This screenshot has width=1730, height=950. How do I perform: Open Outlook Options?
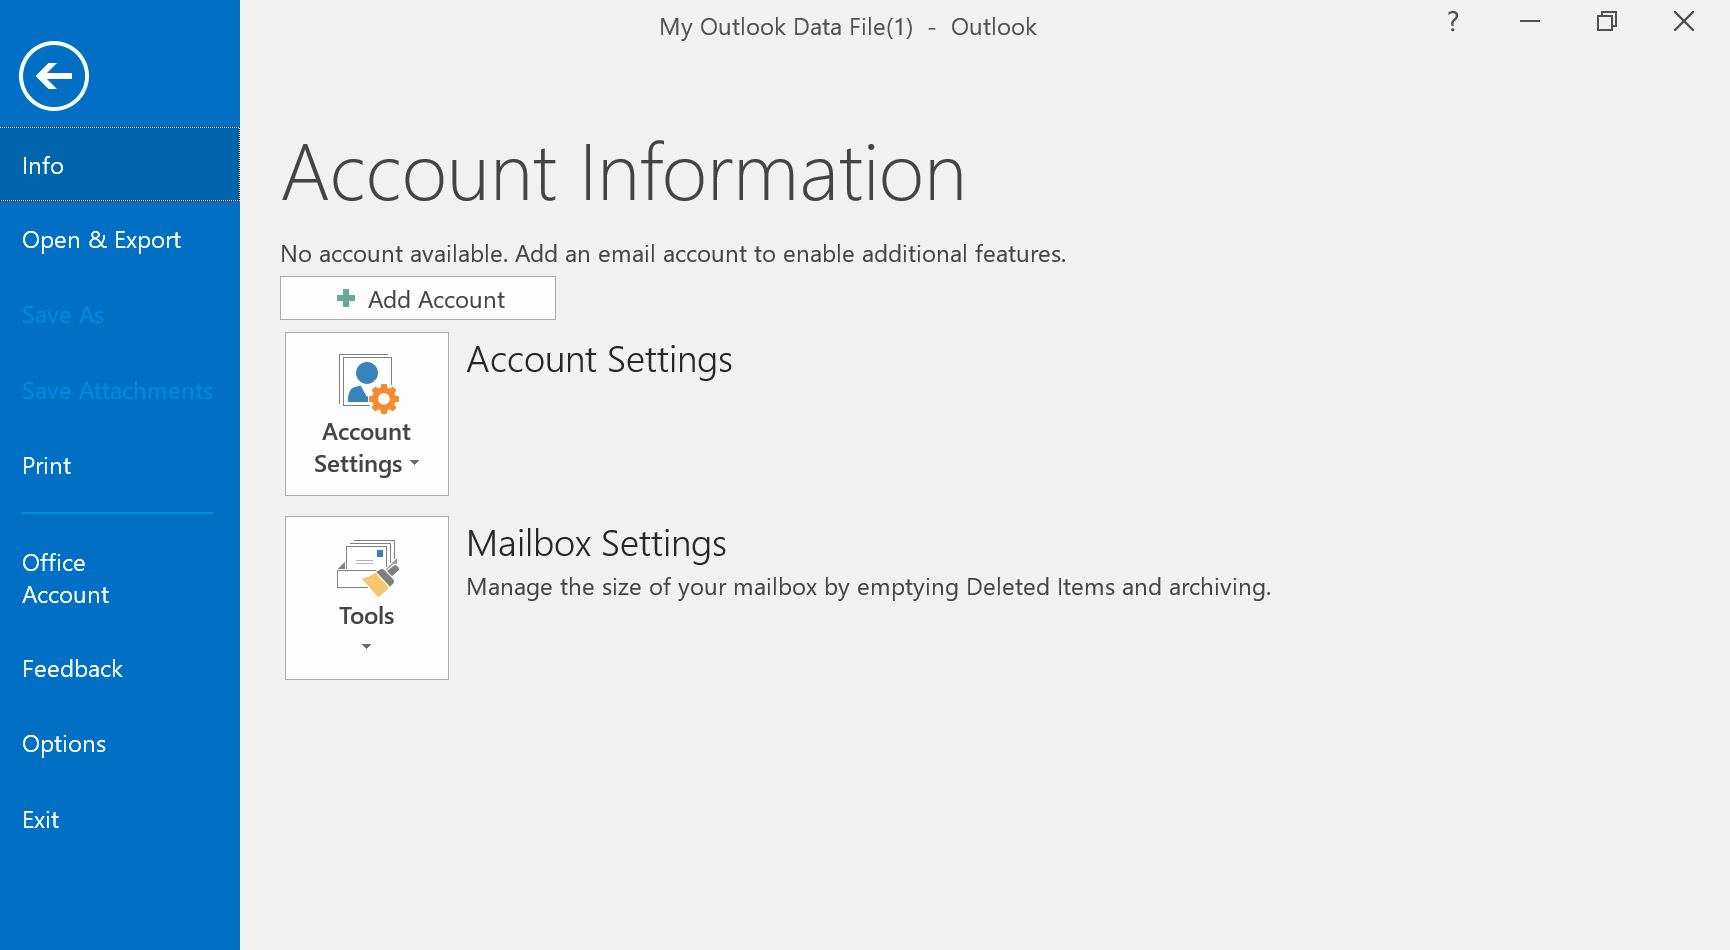[64, 743]
